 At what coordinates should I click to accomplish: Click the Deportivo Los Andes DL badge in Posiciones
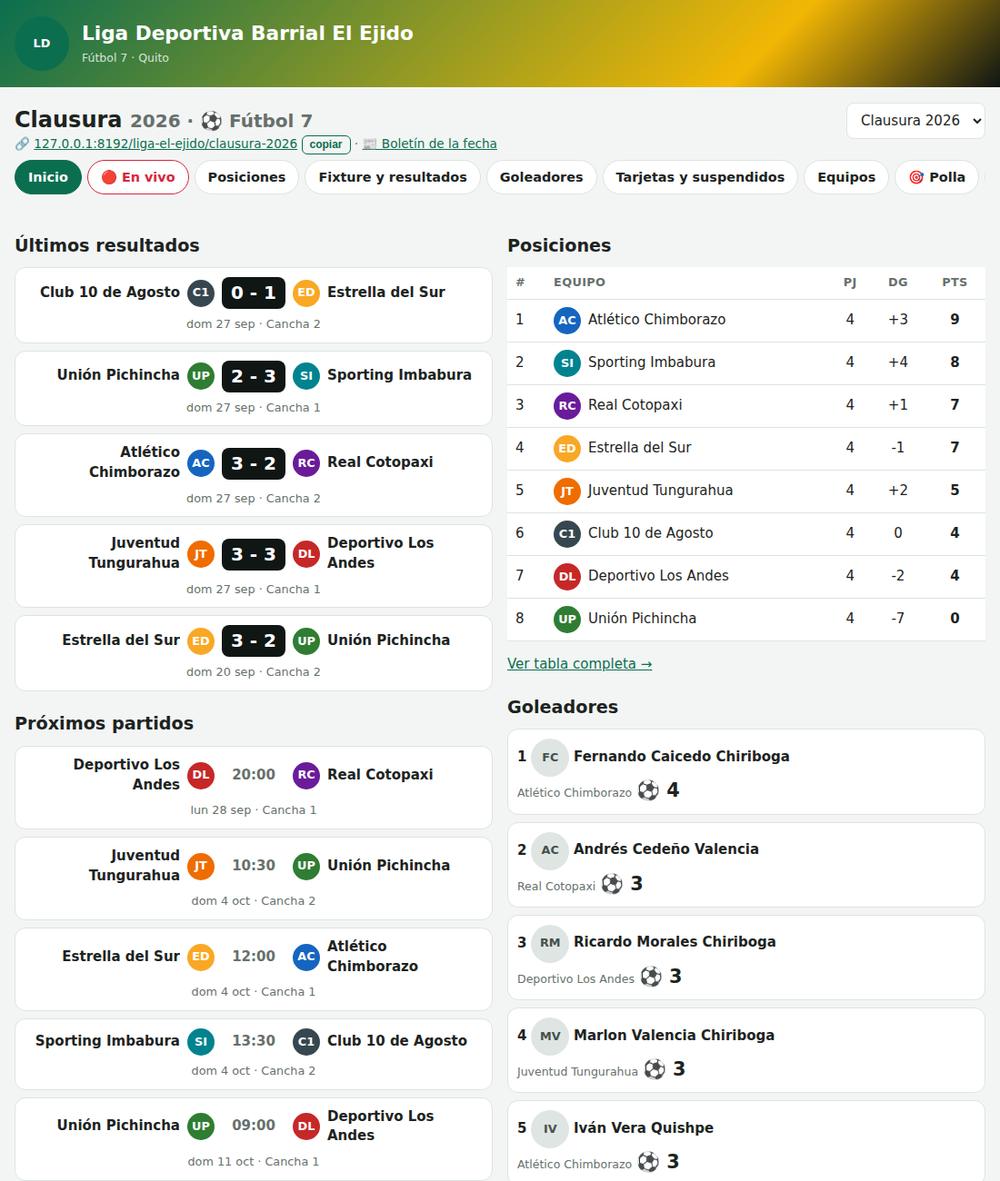tap(567, 576)
